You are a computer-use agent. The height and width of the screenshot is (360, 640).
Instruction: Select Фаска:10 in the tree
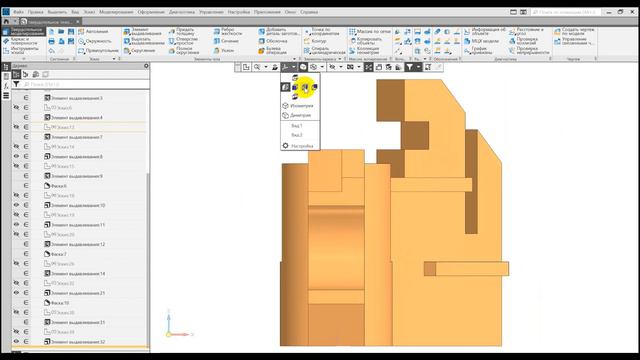[56, 303]
